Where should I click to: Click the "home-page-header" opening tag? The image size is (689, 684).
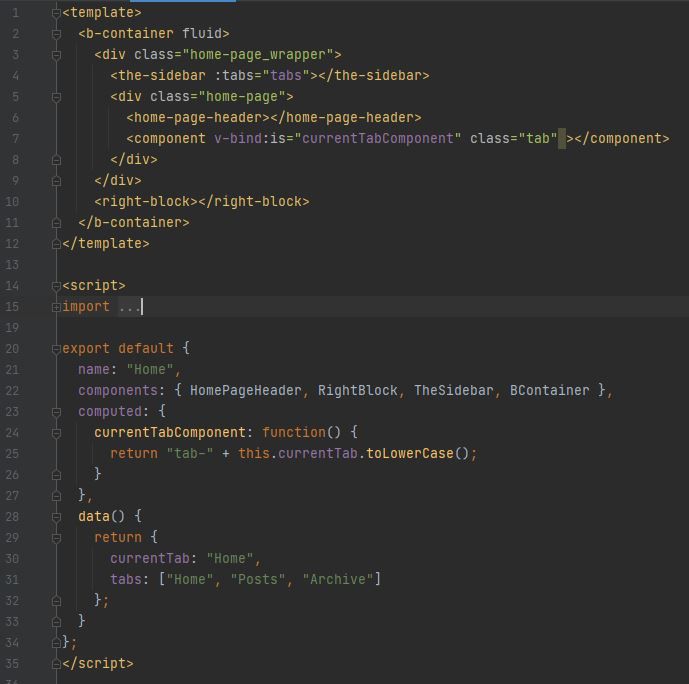[x=198, y=118]
